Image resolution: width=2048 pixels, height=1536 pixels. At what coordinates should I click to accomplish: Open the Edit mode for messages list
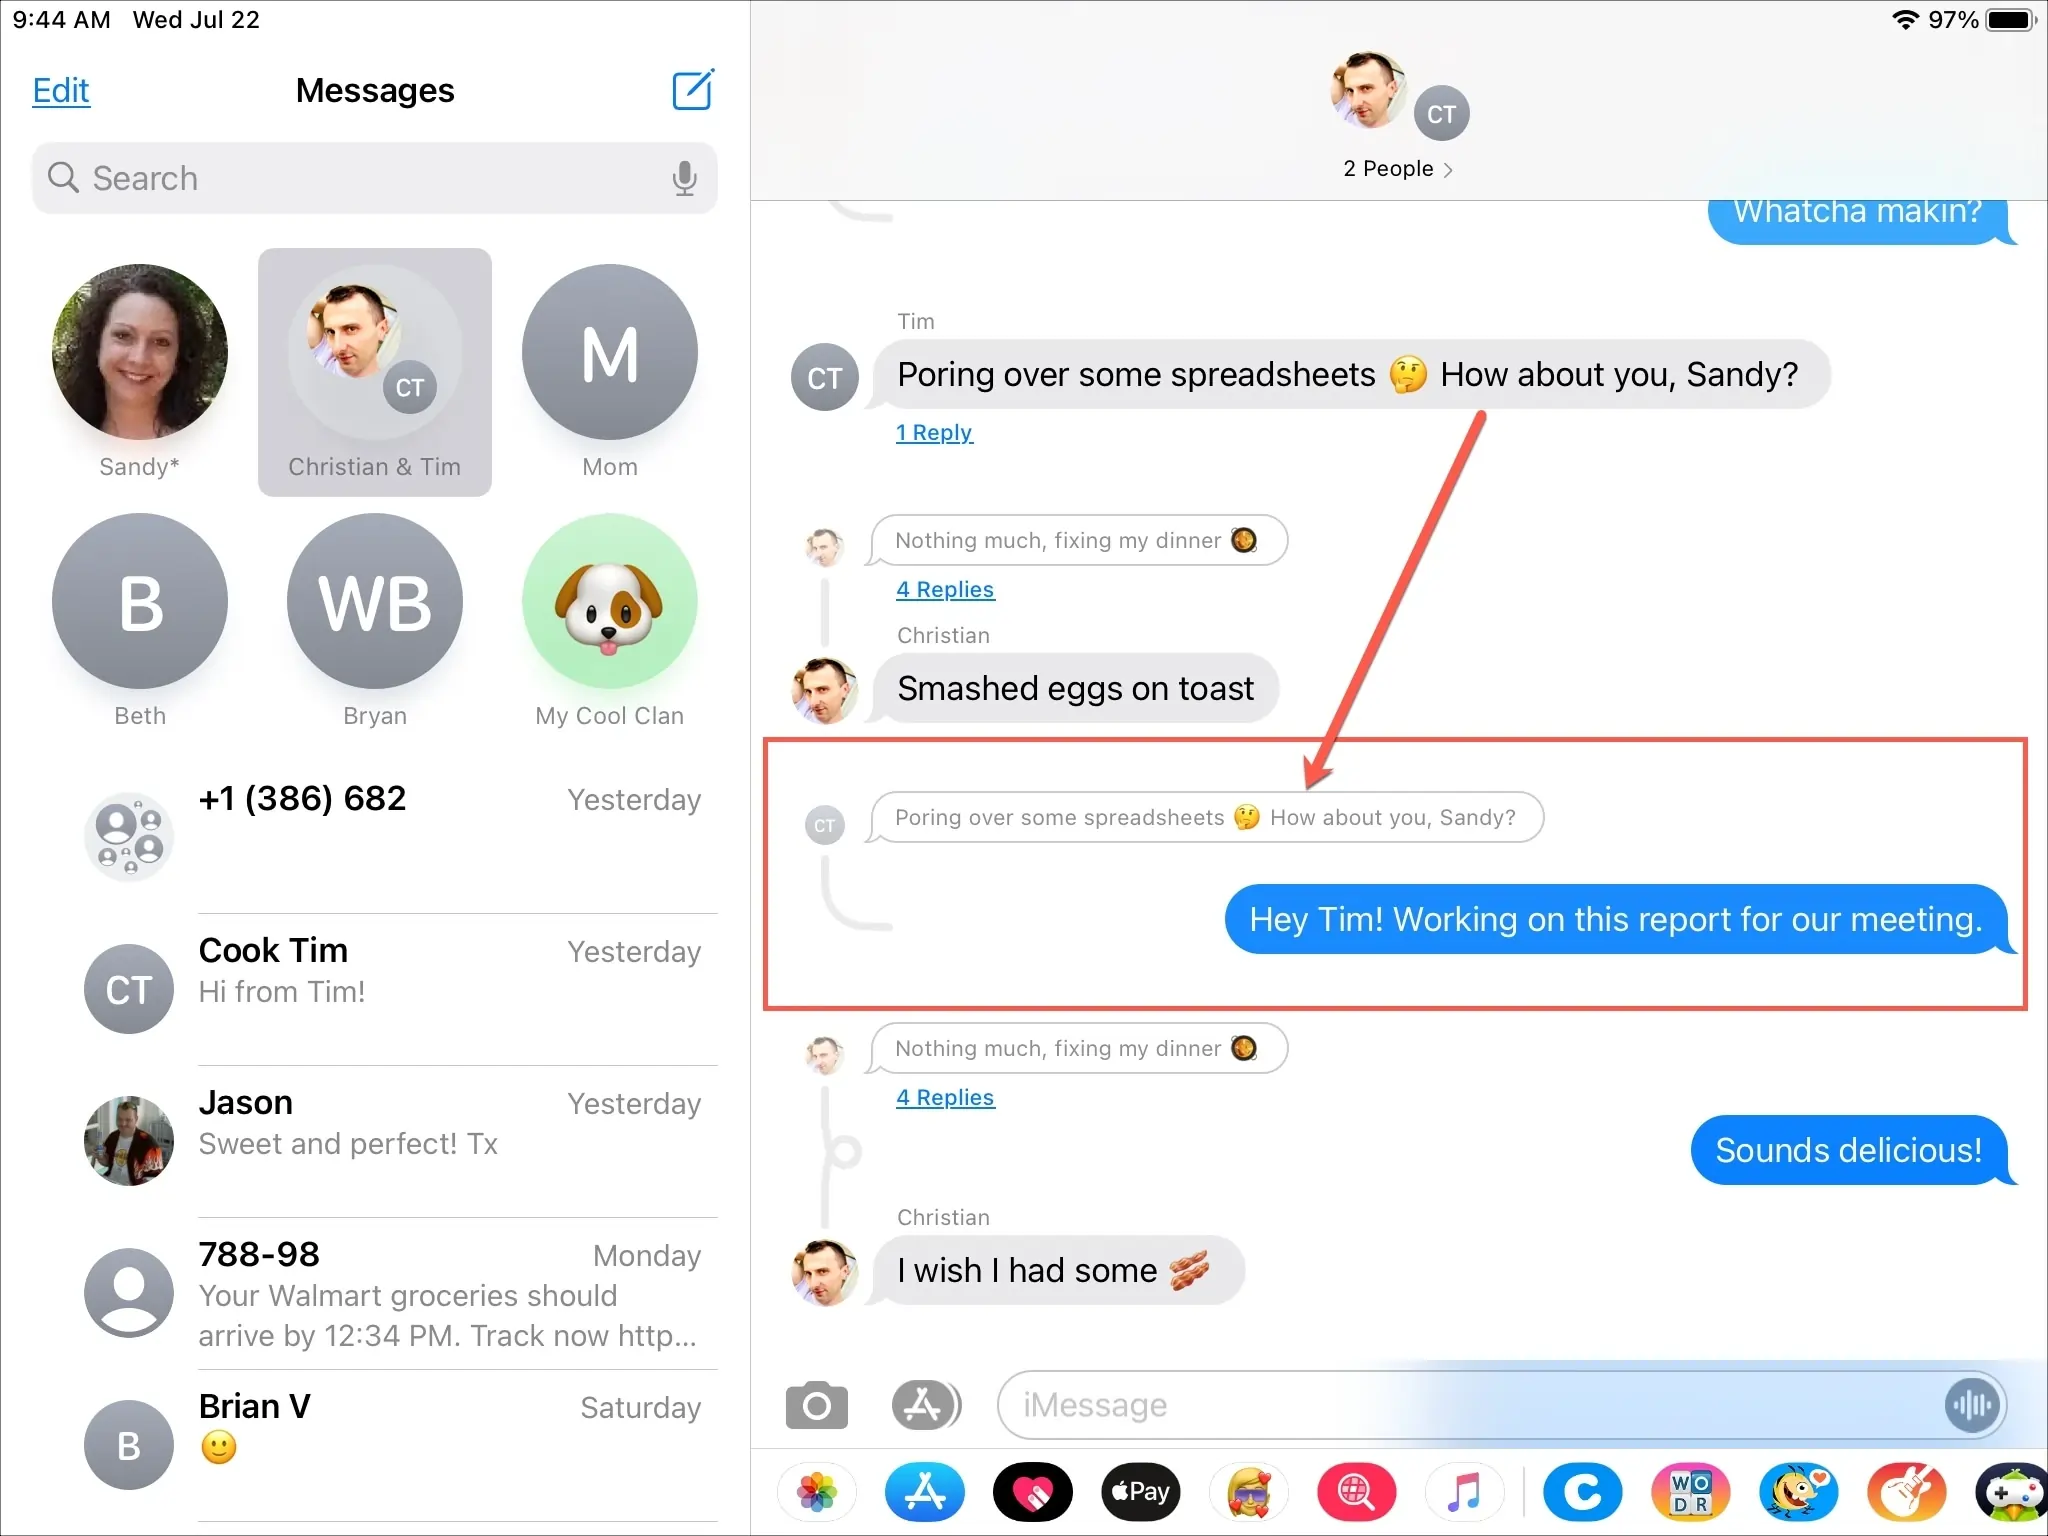[60, 90]
